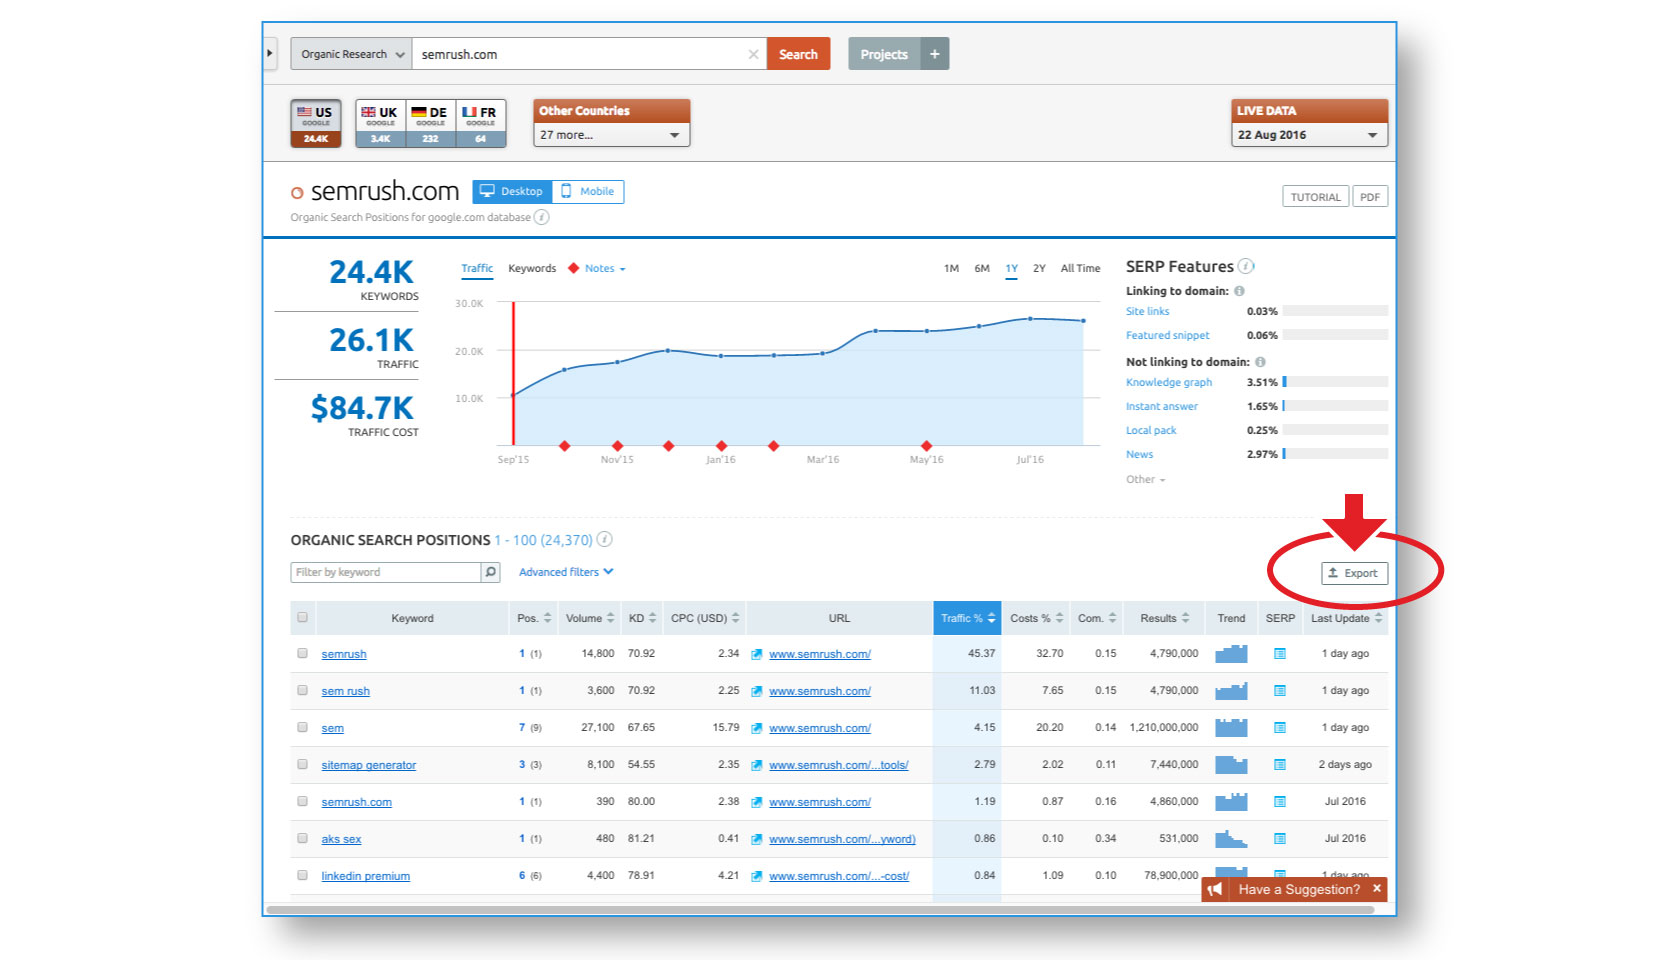Click red note marker near Nov'15

coord(617,446)
